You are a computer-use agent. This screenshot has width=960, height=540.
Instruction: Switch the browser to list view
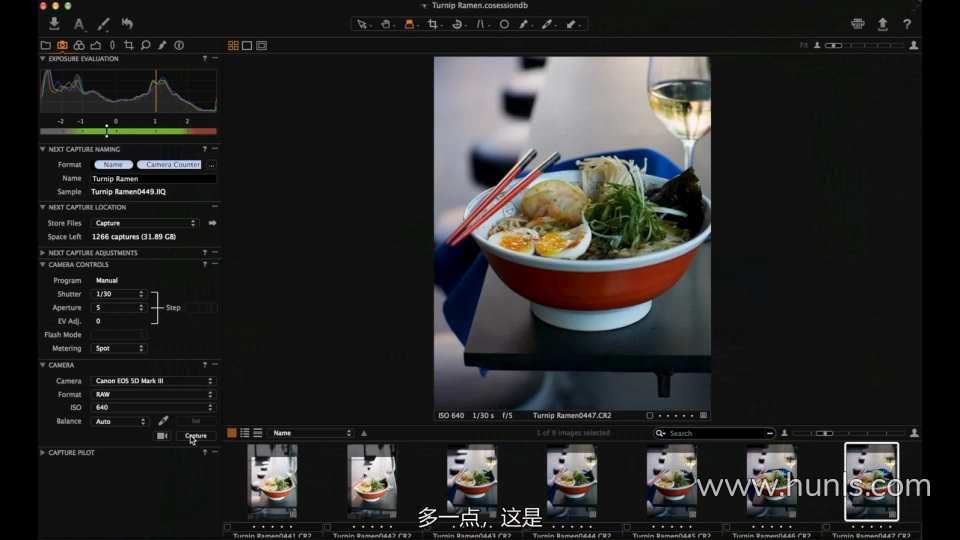[245, 433]
